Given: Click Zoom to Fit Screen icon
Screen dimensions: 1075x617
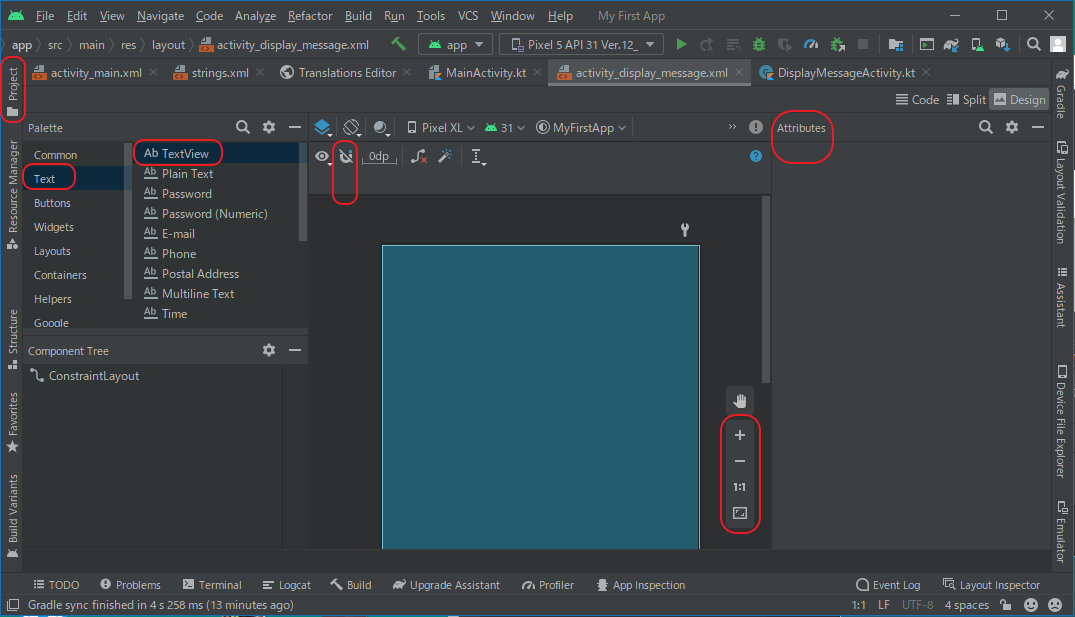Looking at the screenshot, I should 740,513.
